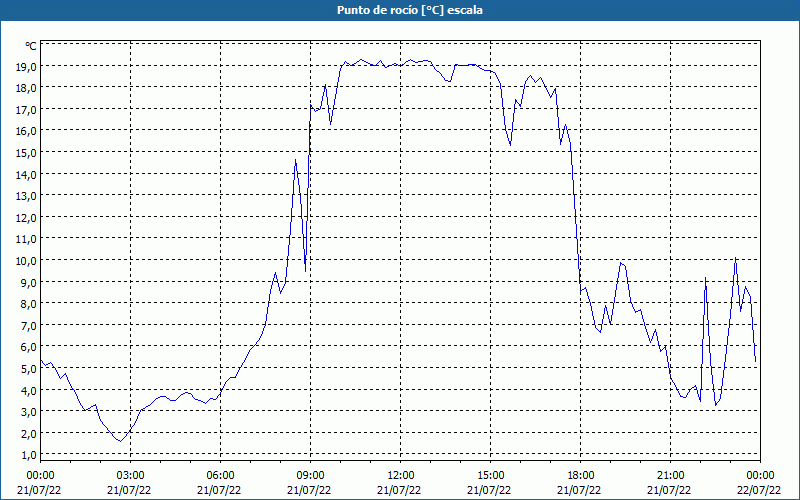
Task: Click the 19,0 y-axis value
Action: [27, 66]
